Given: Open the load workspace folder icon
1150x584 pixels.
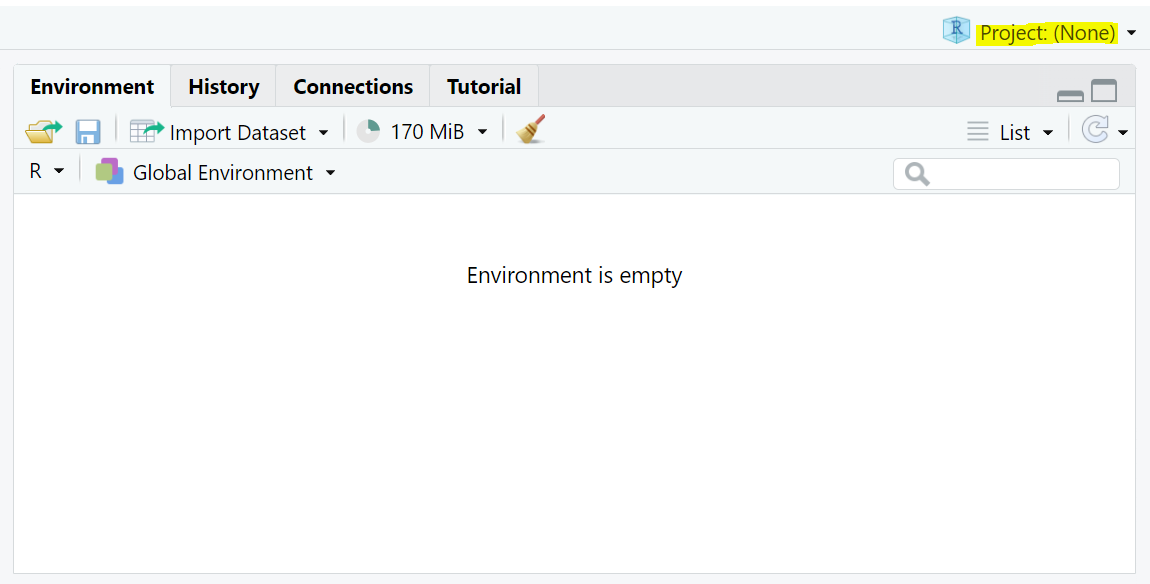Looking at the screenshot, I should coord(43,131).
